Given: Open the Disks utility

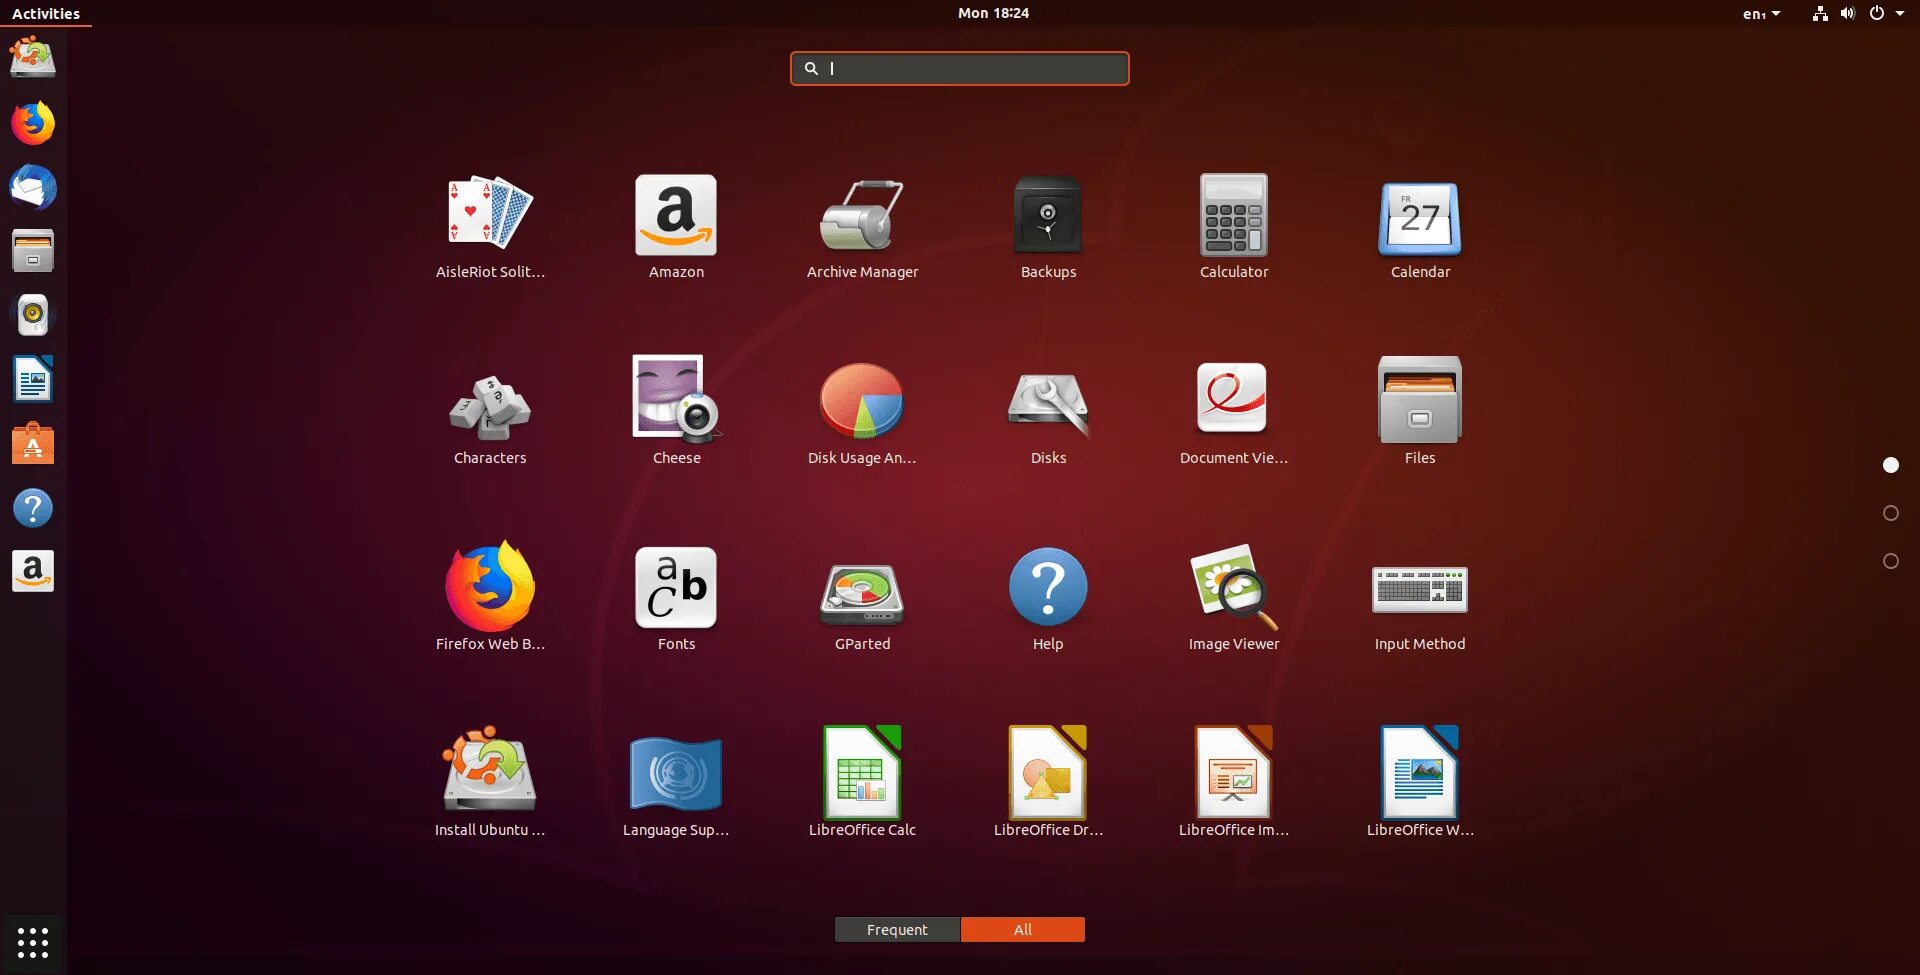Looking at the screenshot, I should click(x=1048, y=414).
